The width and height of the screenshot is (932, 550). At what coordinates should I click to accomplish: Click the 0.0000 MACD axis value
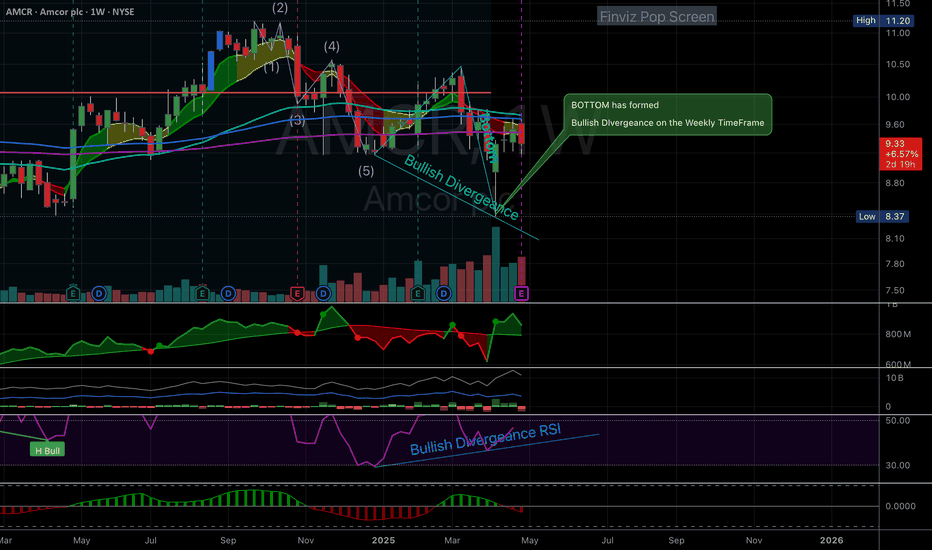point(900,507)
